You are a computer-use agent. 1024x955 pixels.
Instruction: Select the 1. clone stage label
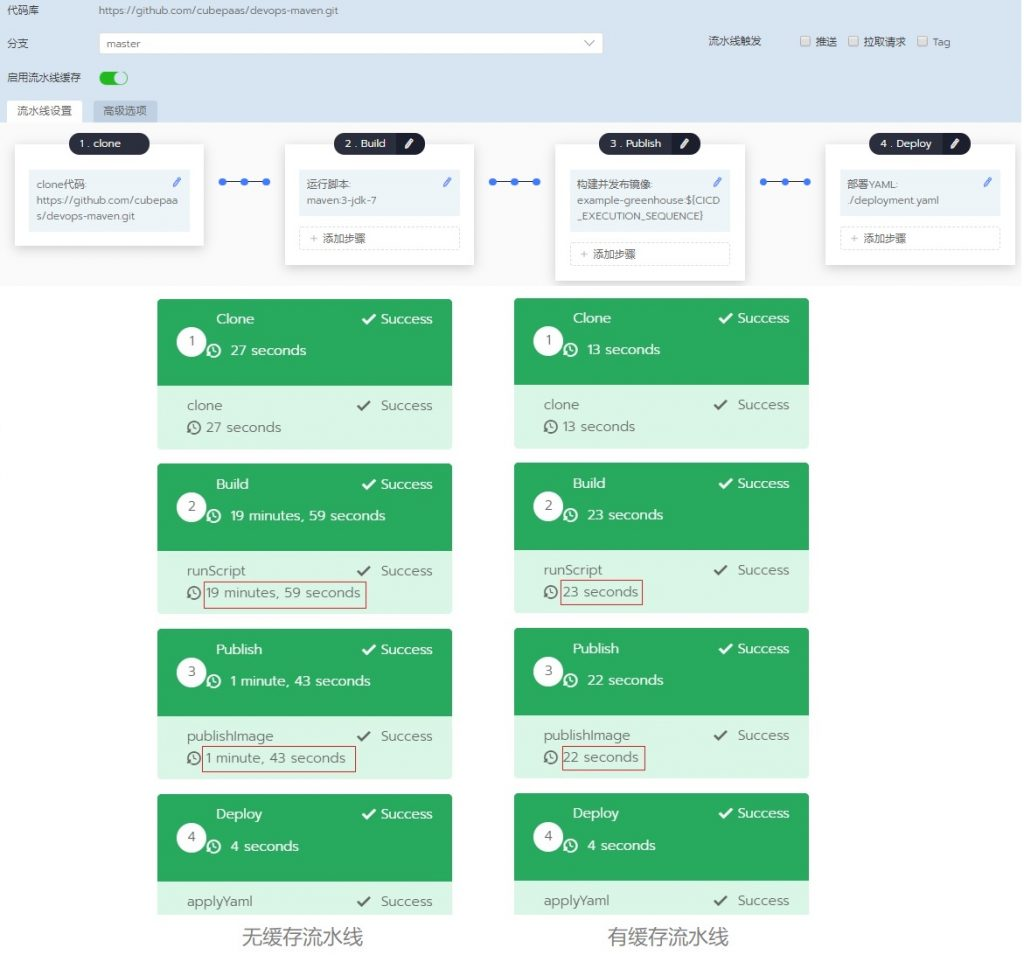pyautogui.click(x=108, y=144)
